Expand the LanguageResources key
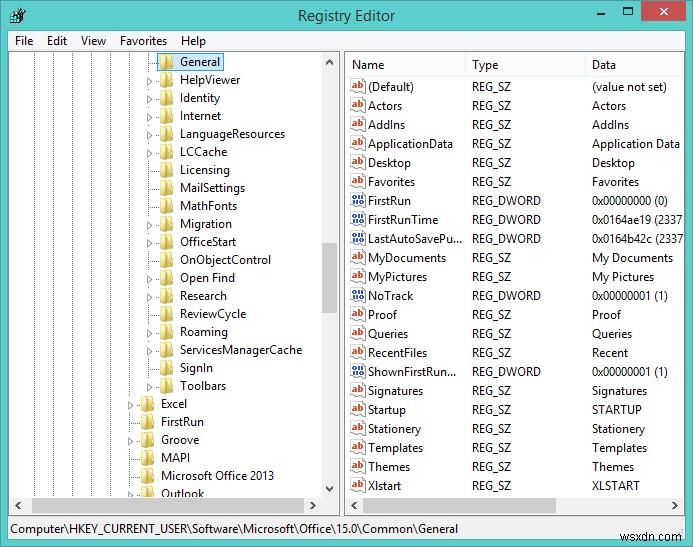 point(149,135)
